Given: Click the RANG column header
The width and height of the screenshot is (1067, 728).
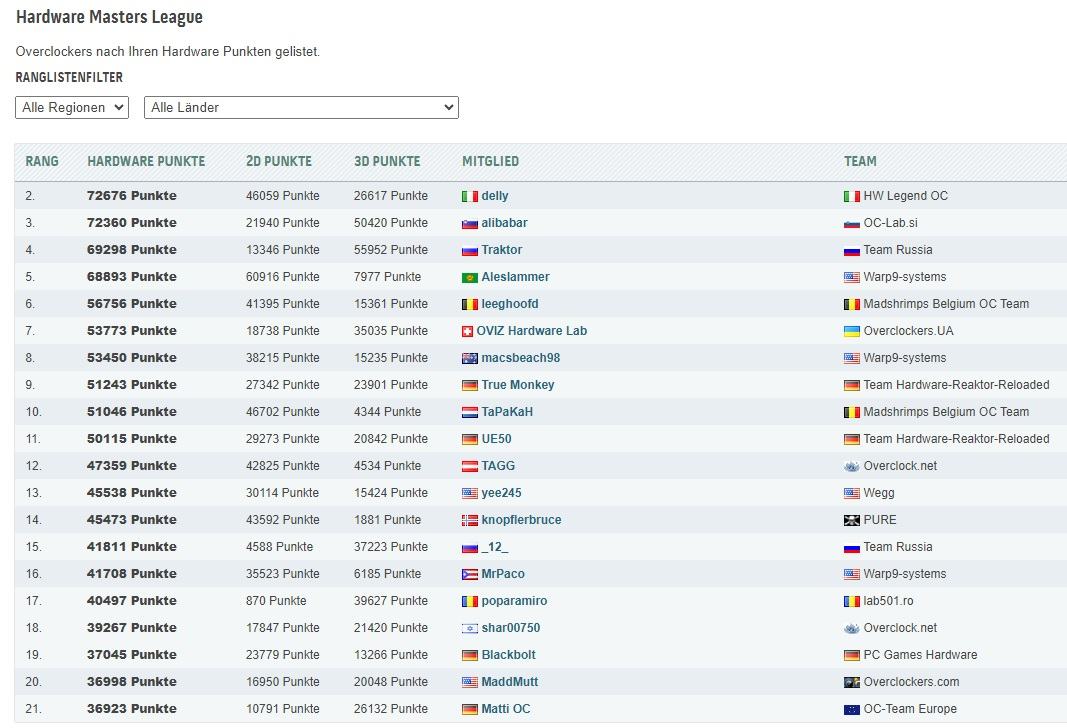Looking at the screenshot, I should [42, 161].
